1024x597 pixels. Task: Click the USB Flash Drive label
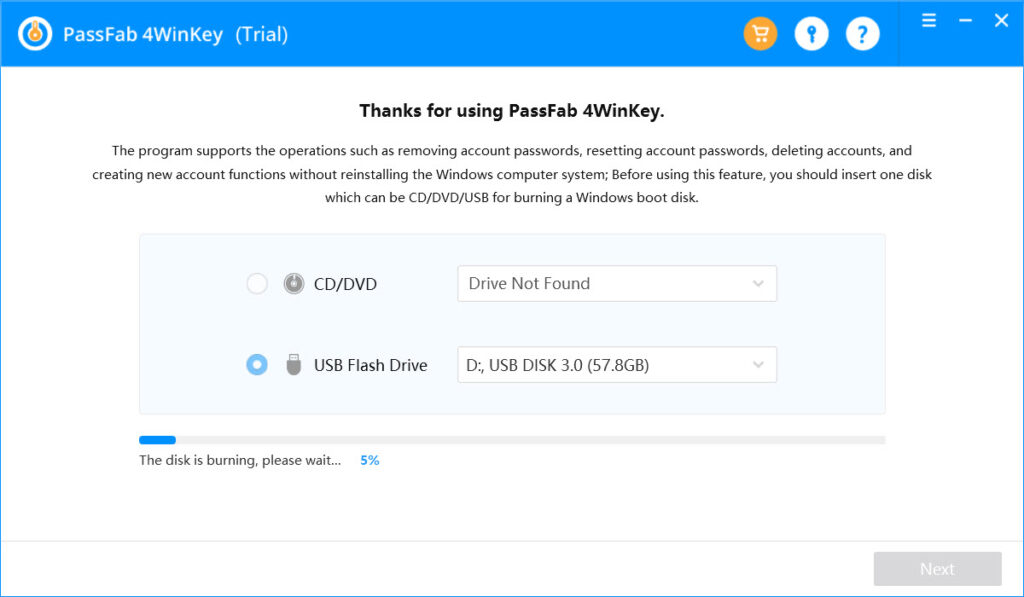click(370, 365)
